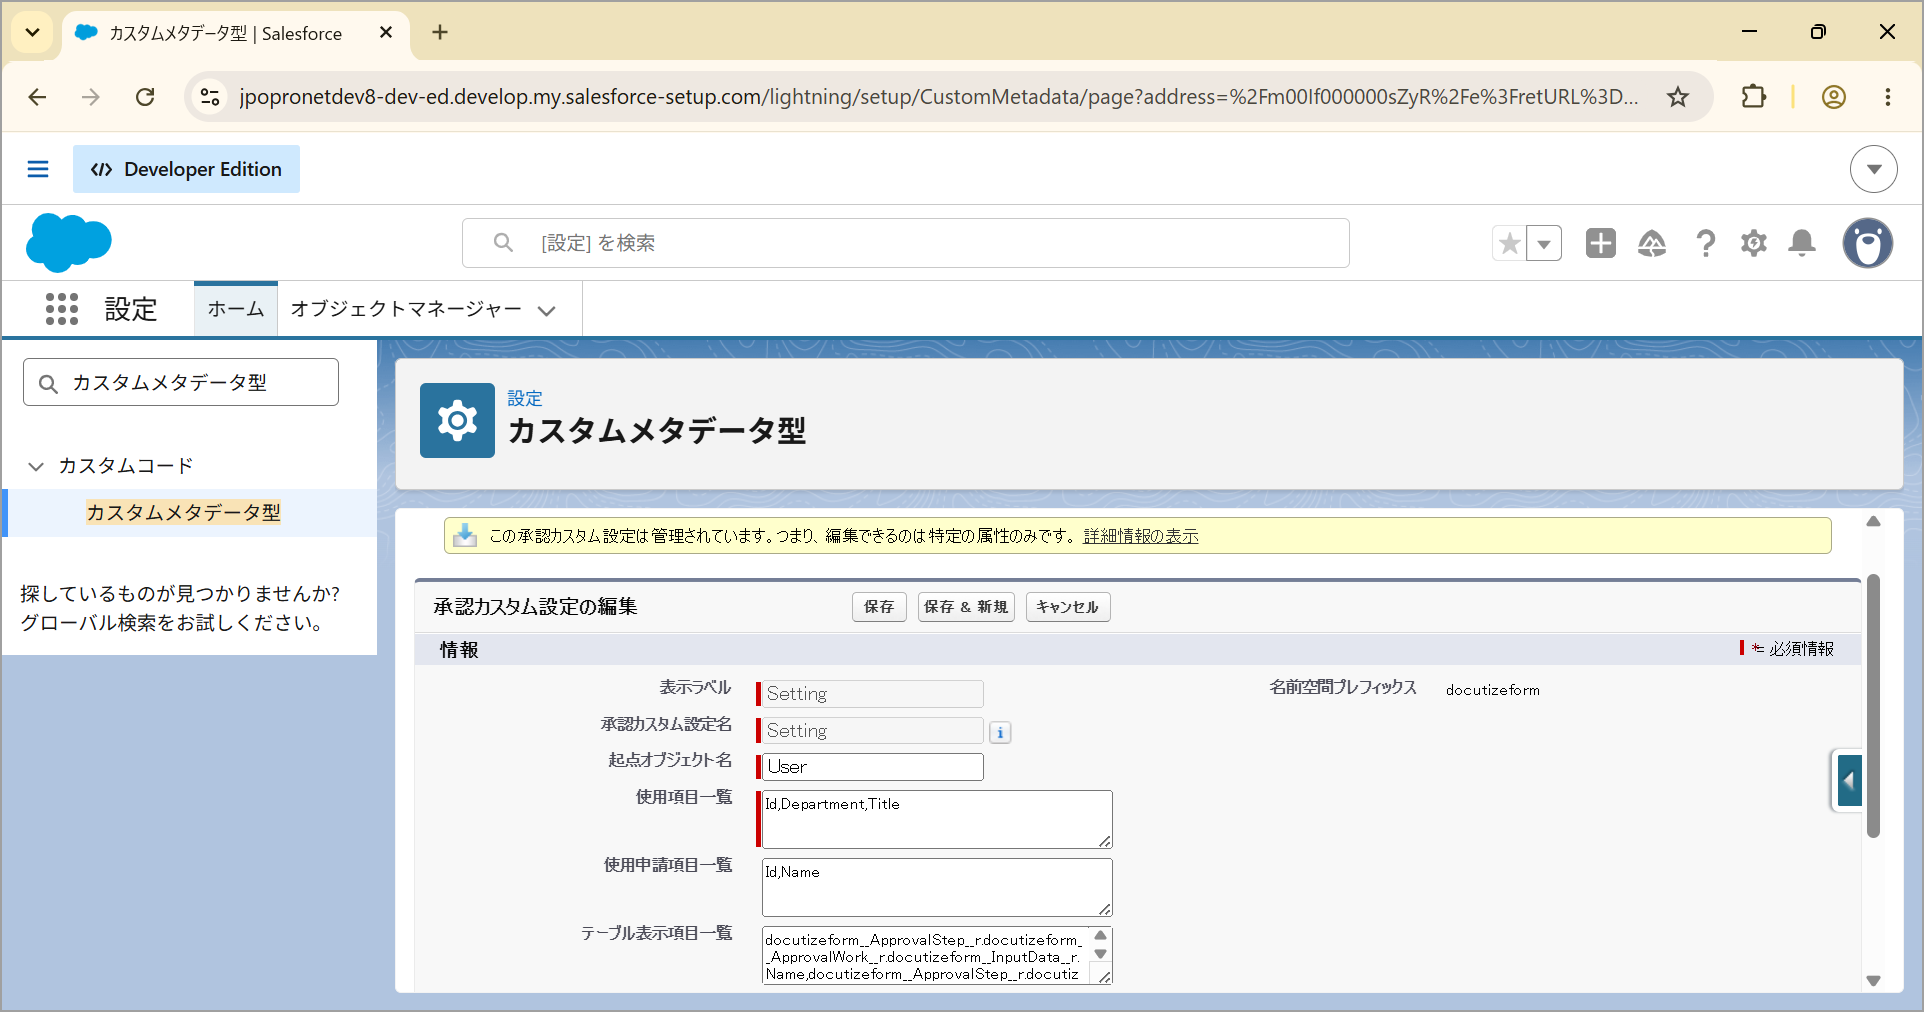Click the 保存 button
This screenshot has height=1012, width=1924.
[879, 607]
